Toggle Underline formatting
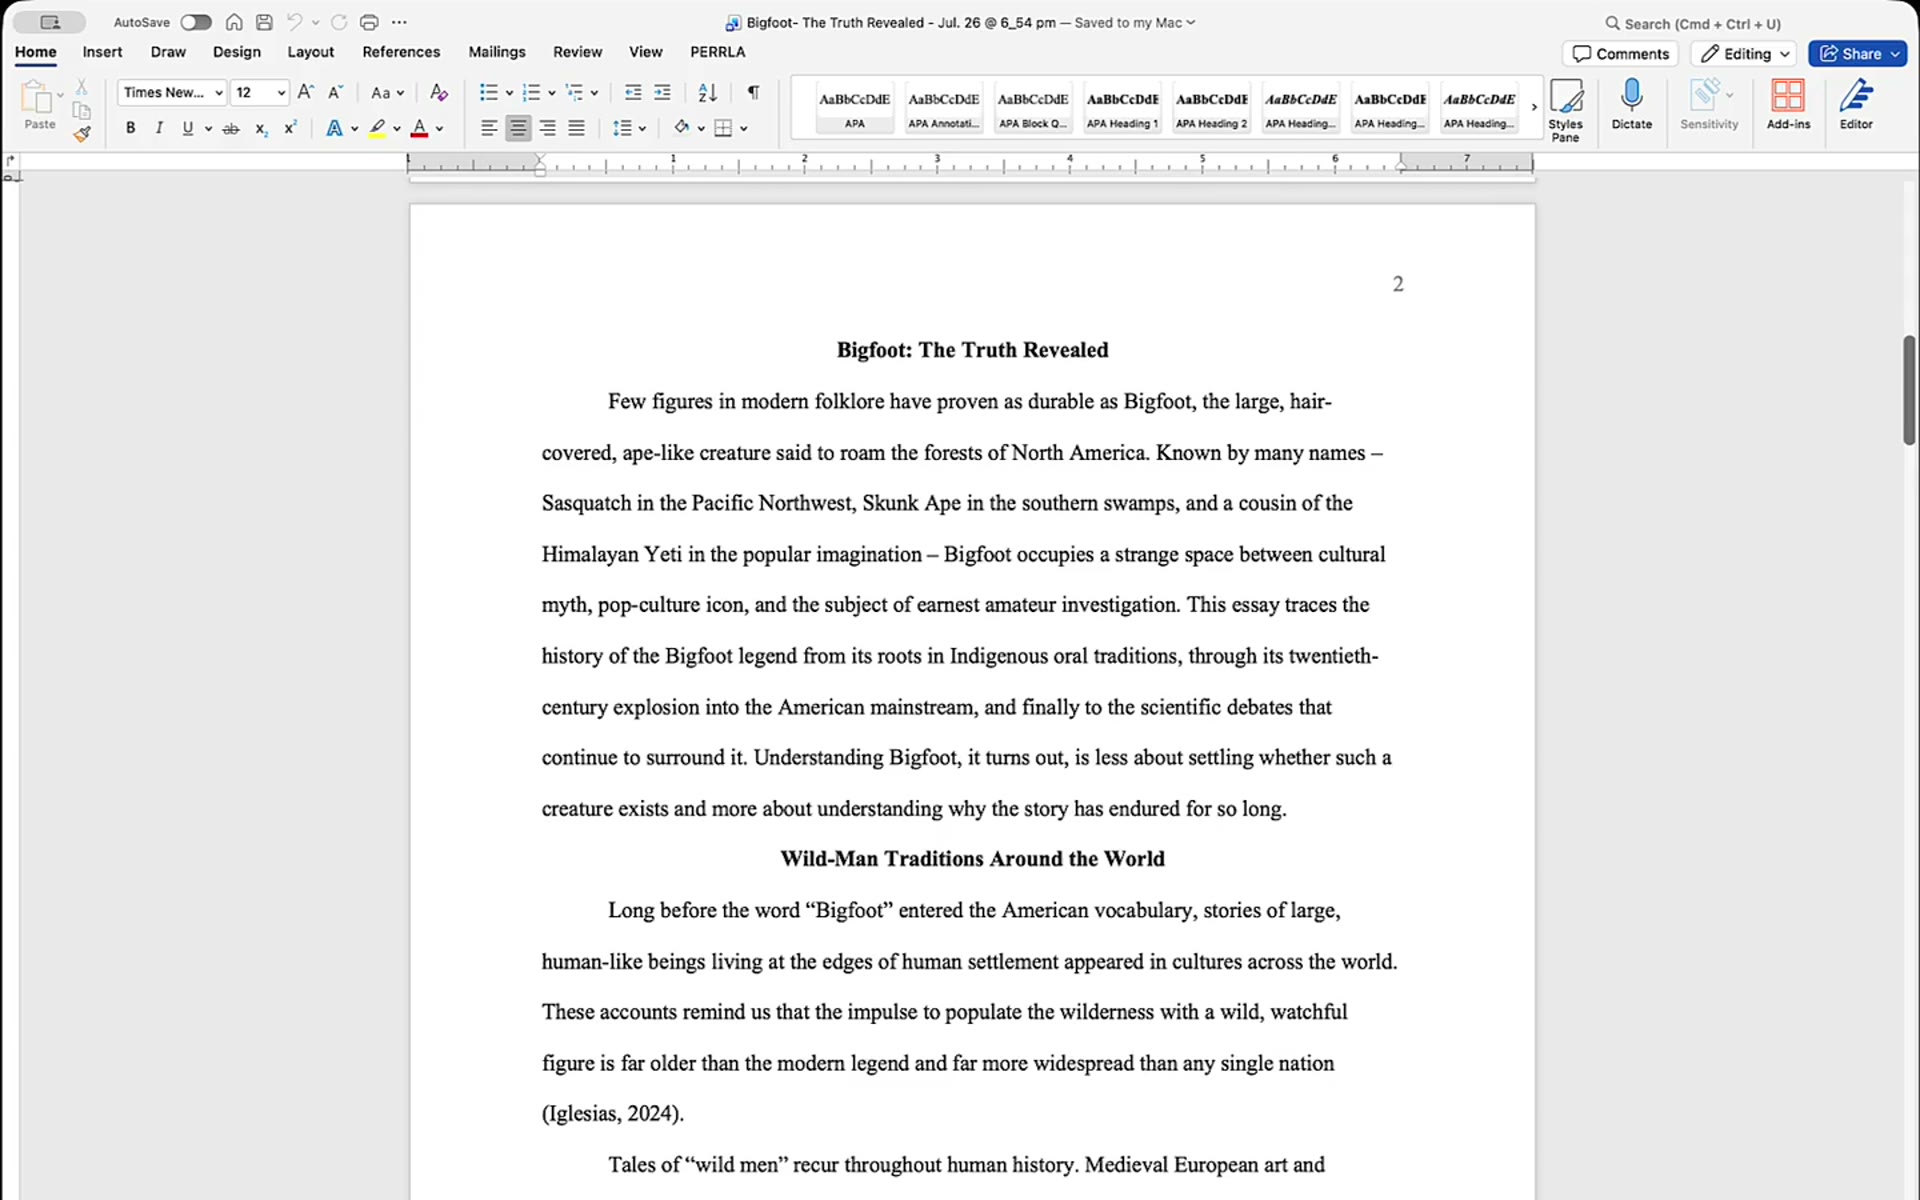 [187, 128]
